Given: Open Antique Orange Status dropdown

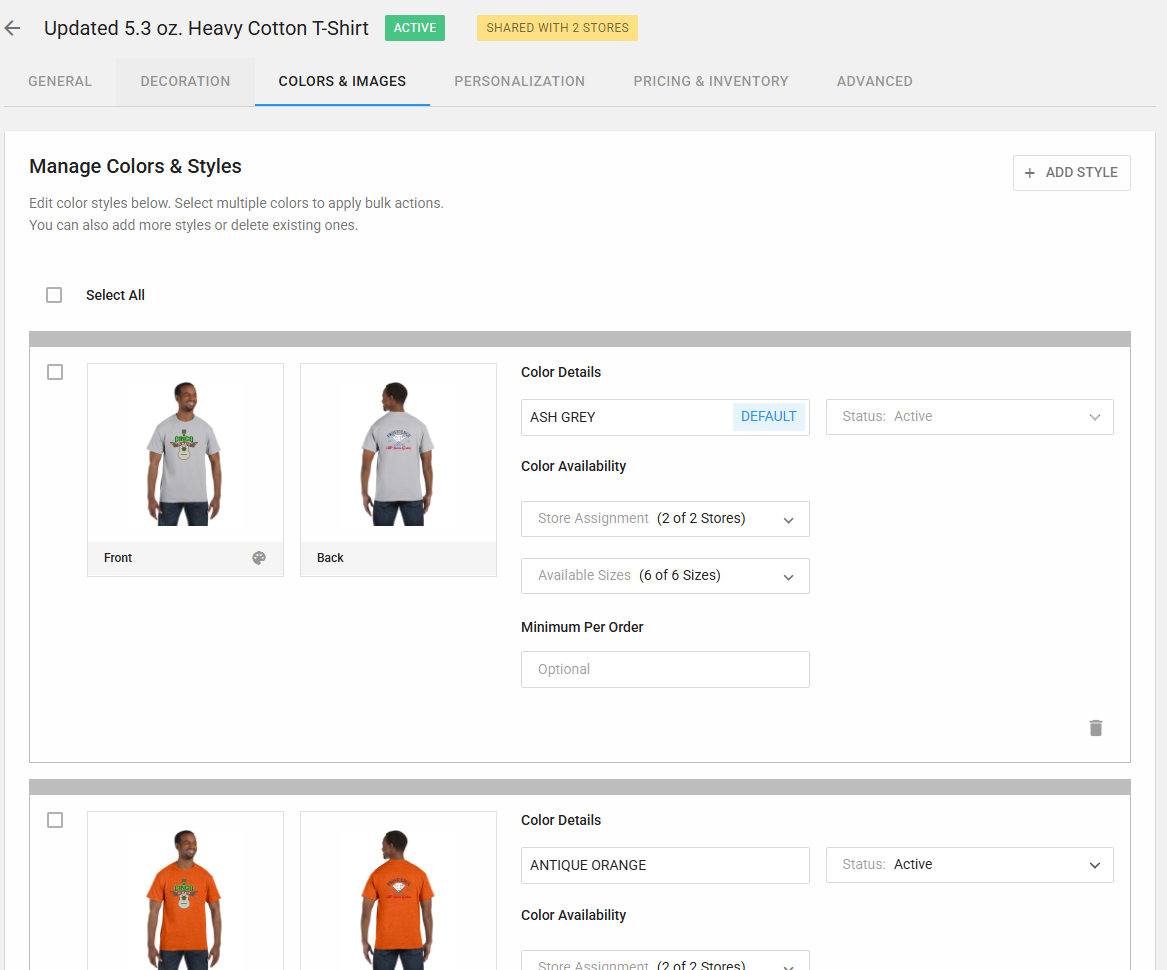Looking at the screenshot, I should pyautogui.click(x=969, y=865).
